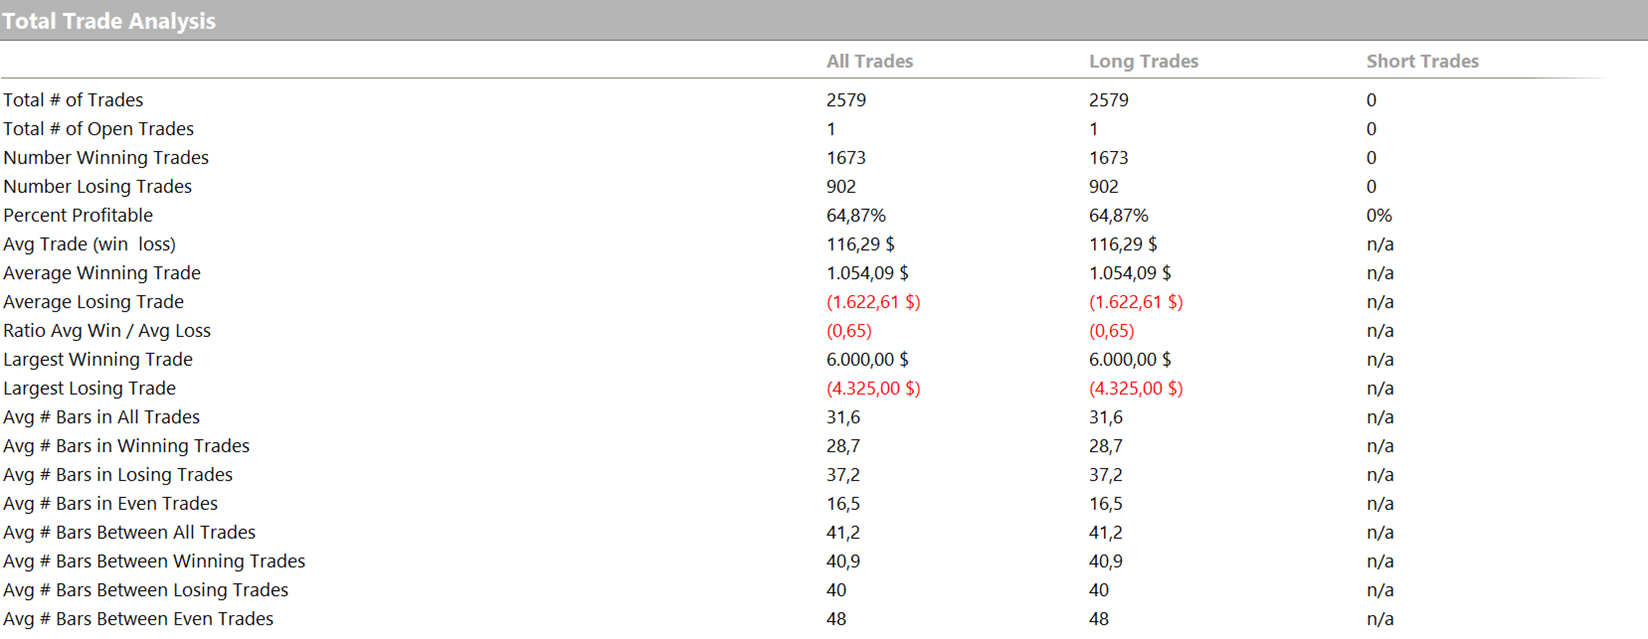1648x639 pixels.
Task: Click the Ratio Avg Win / Avg Loss label
Action: click(x=107, y=331)
